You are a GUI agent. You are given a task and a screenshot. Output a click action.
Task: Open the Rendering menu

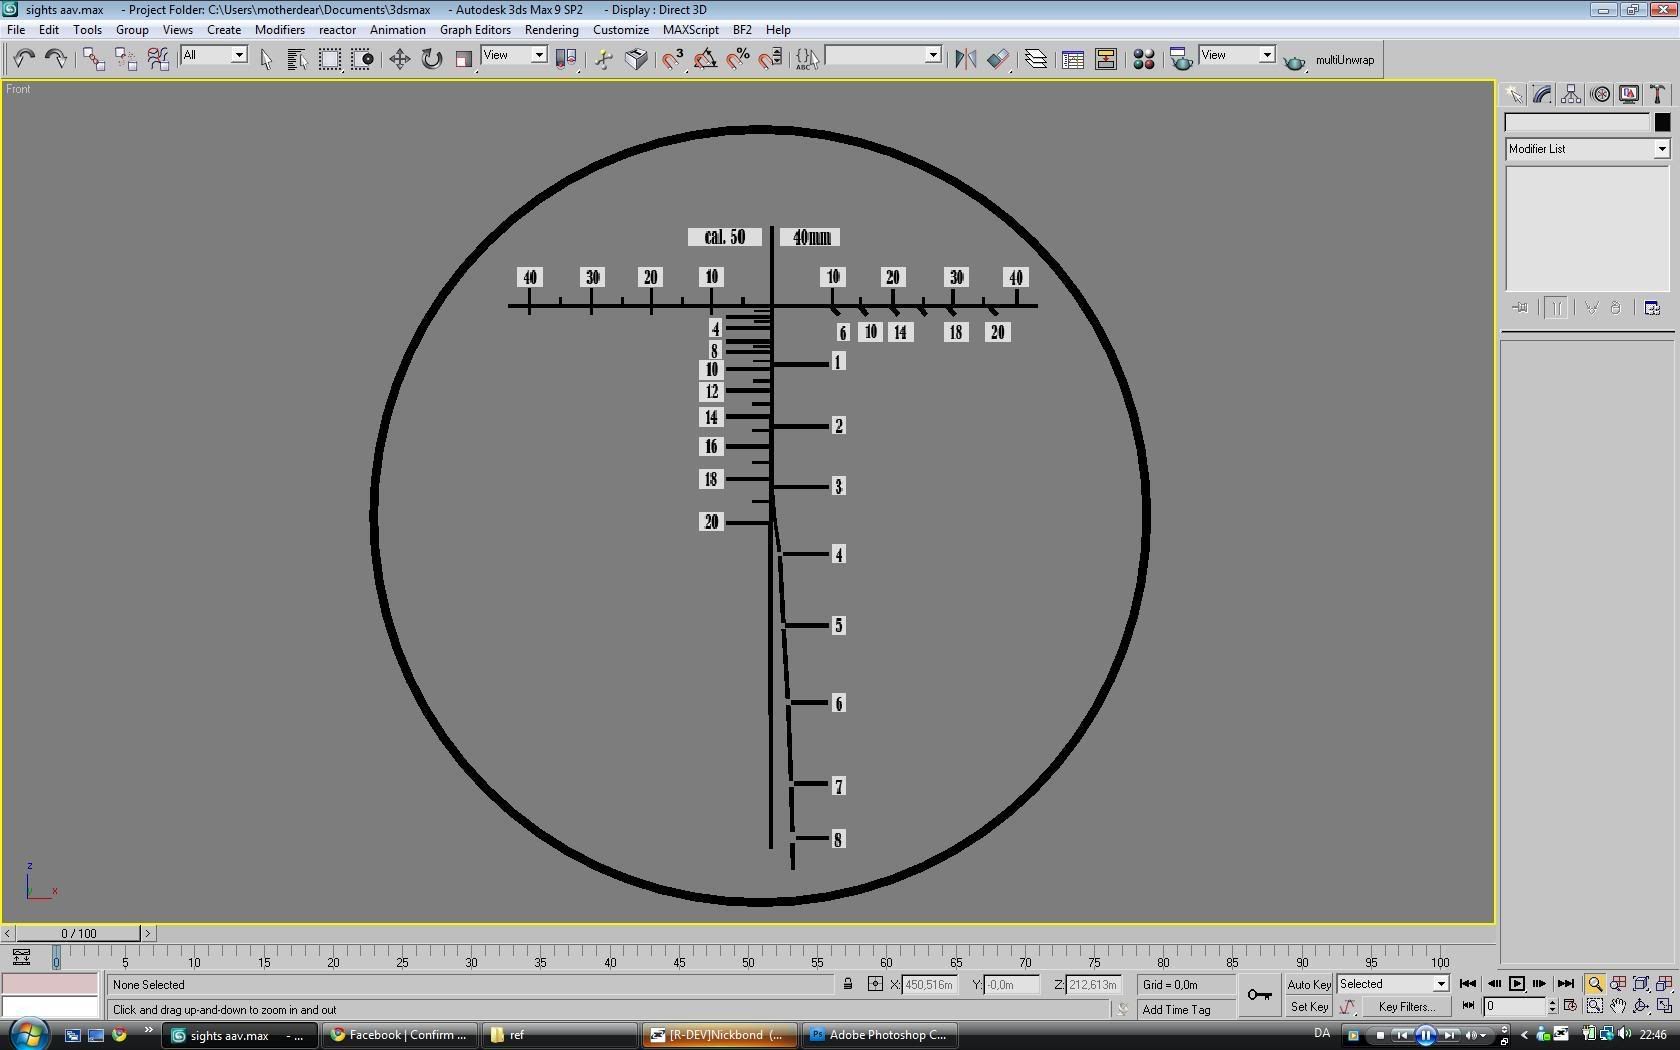pyautogui.click(x=551, y=30)
